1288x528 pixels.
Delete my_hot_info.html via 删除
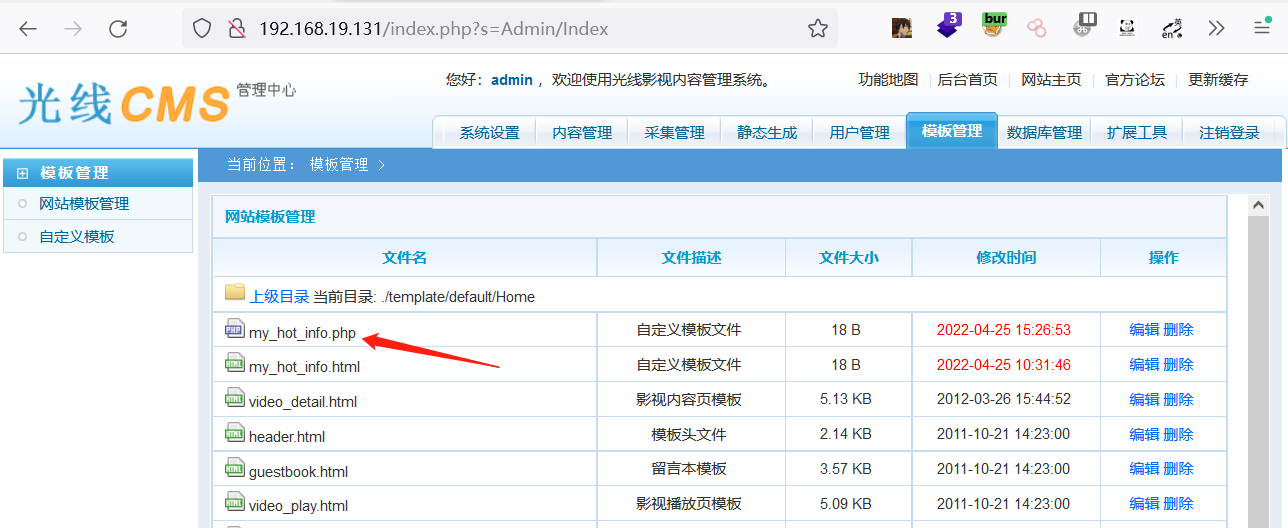1178,365
